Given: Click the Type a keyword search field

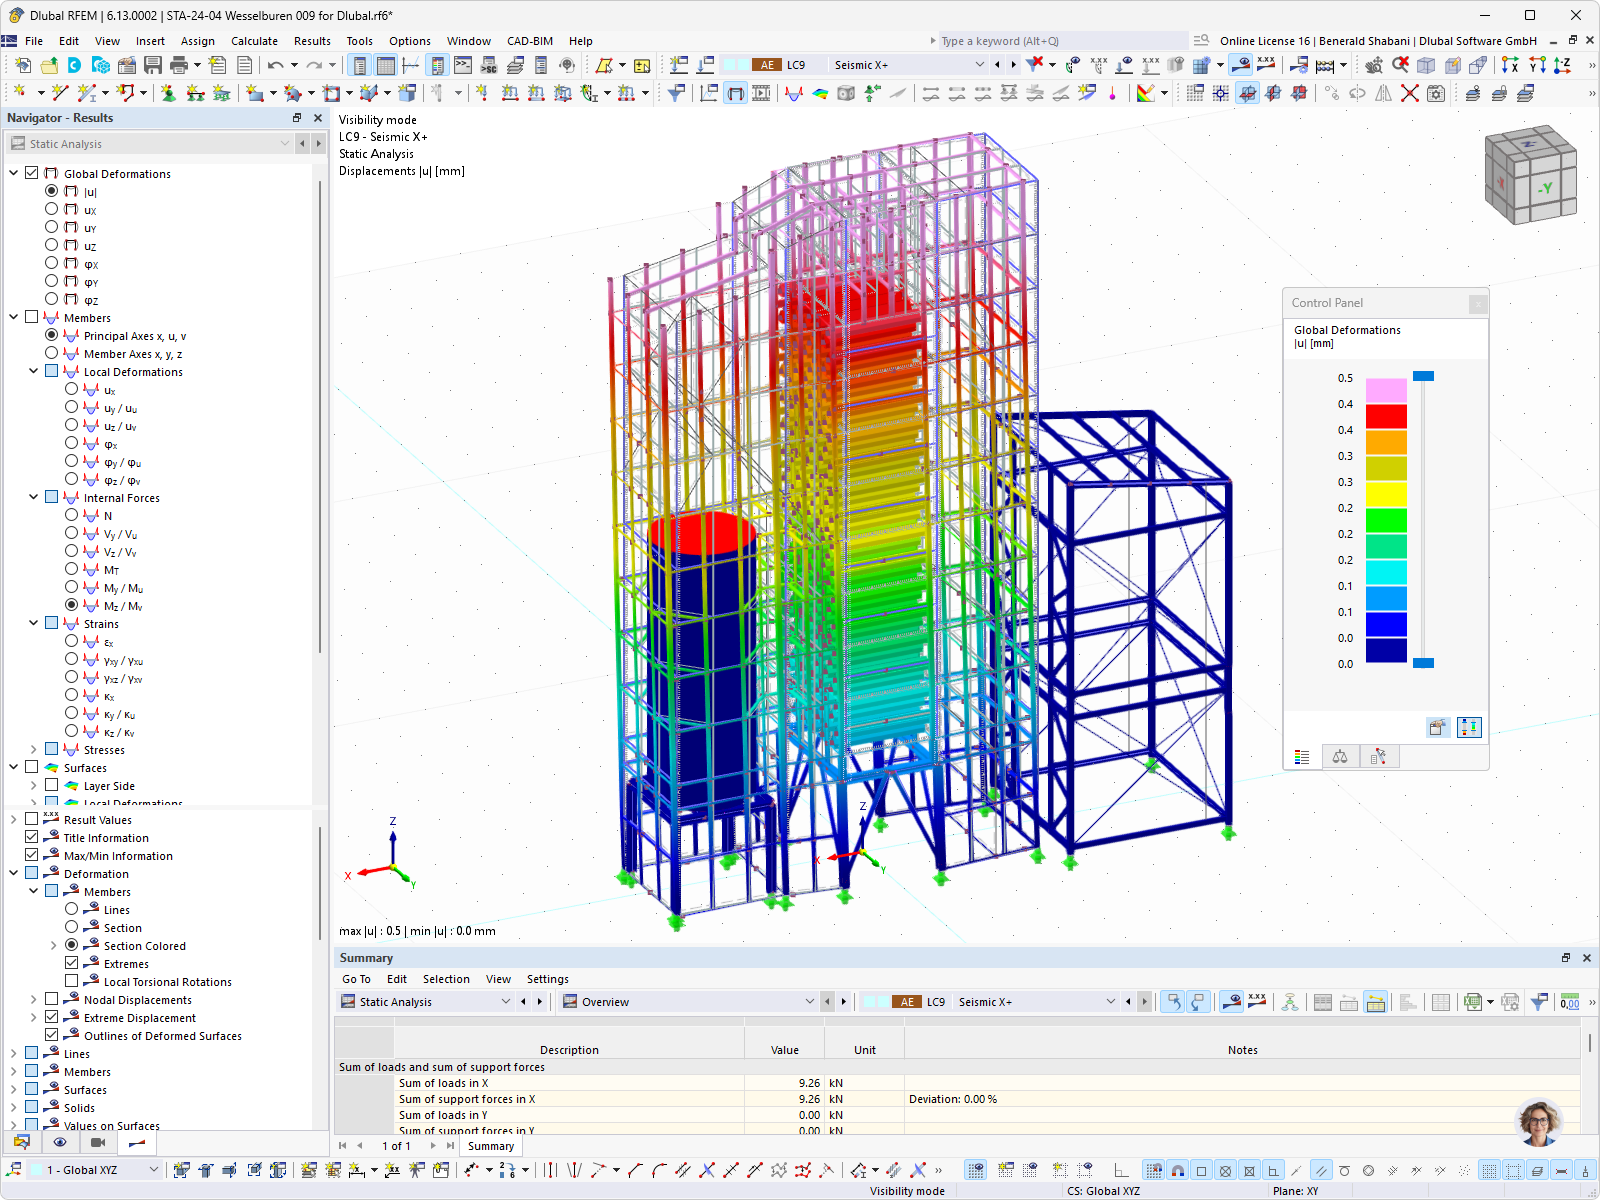Looking at the screenshot, I should [1060, 41].
